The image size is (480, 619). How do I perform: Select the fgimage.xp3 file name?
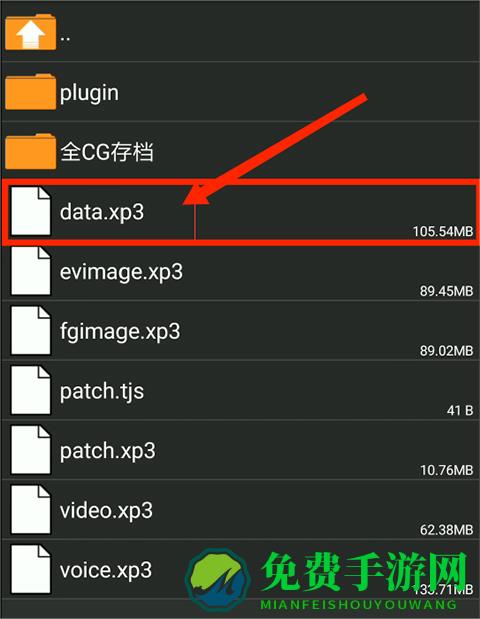pyautogui.click(x=120, y=332)
